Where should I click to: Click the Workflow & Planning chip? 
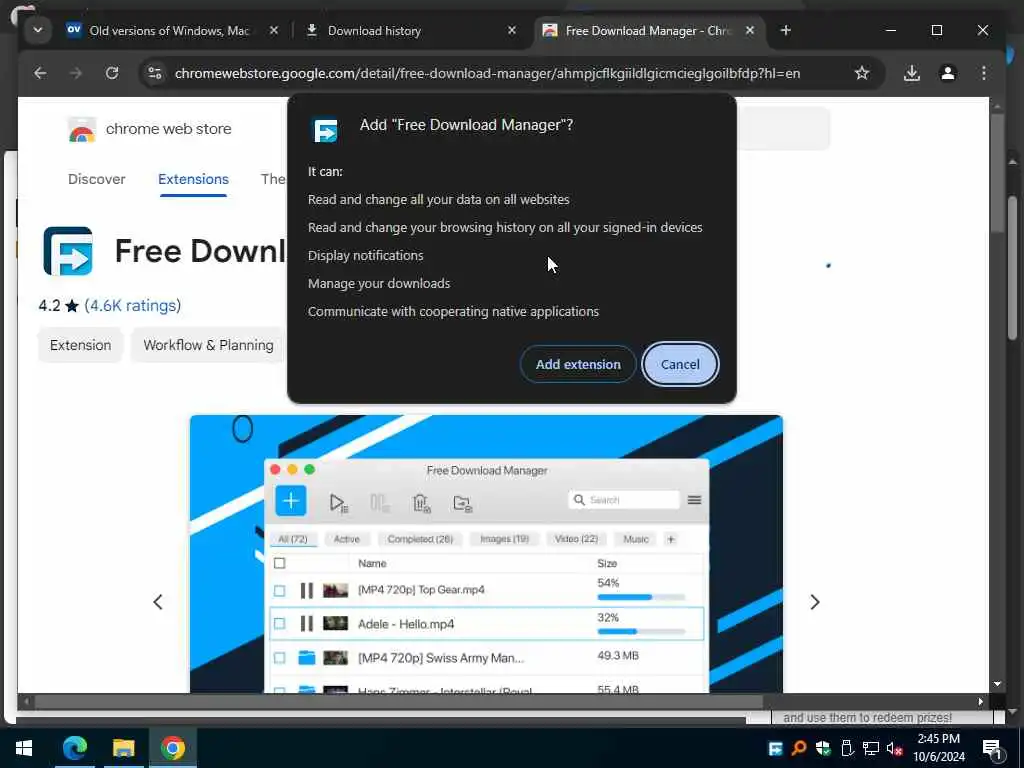pyautogui.click(x=208, y=345)
